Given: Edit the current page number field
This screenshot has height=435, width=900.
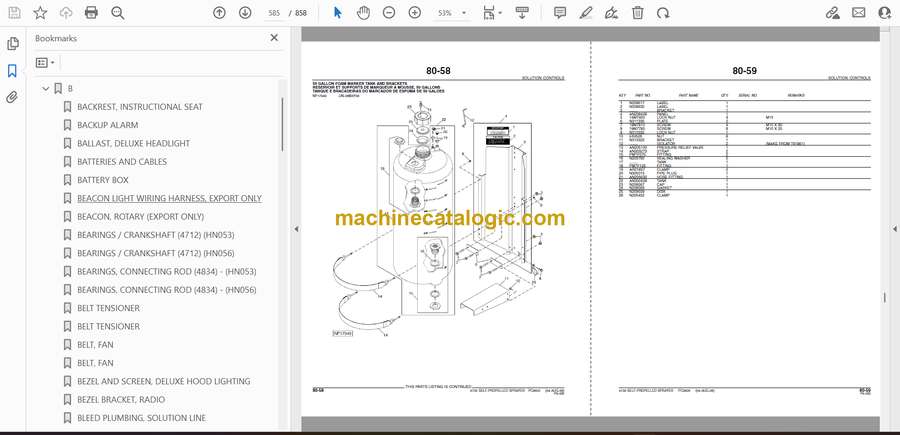Looking at the screenshot, I should click(x=274, y=13).
